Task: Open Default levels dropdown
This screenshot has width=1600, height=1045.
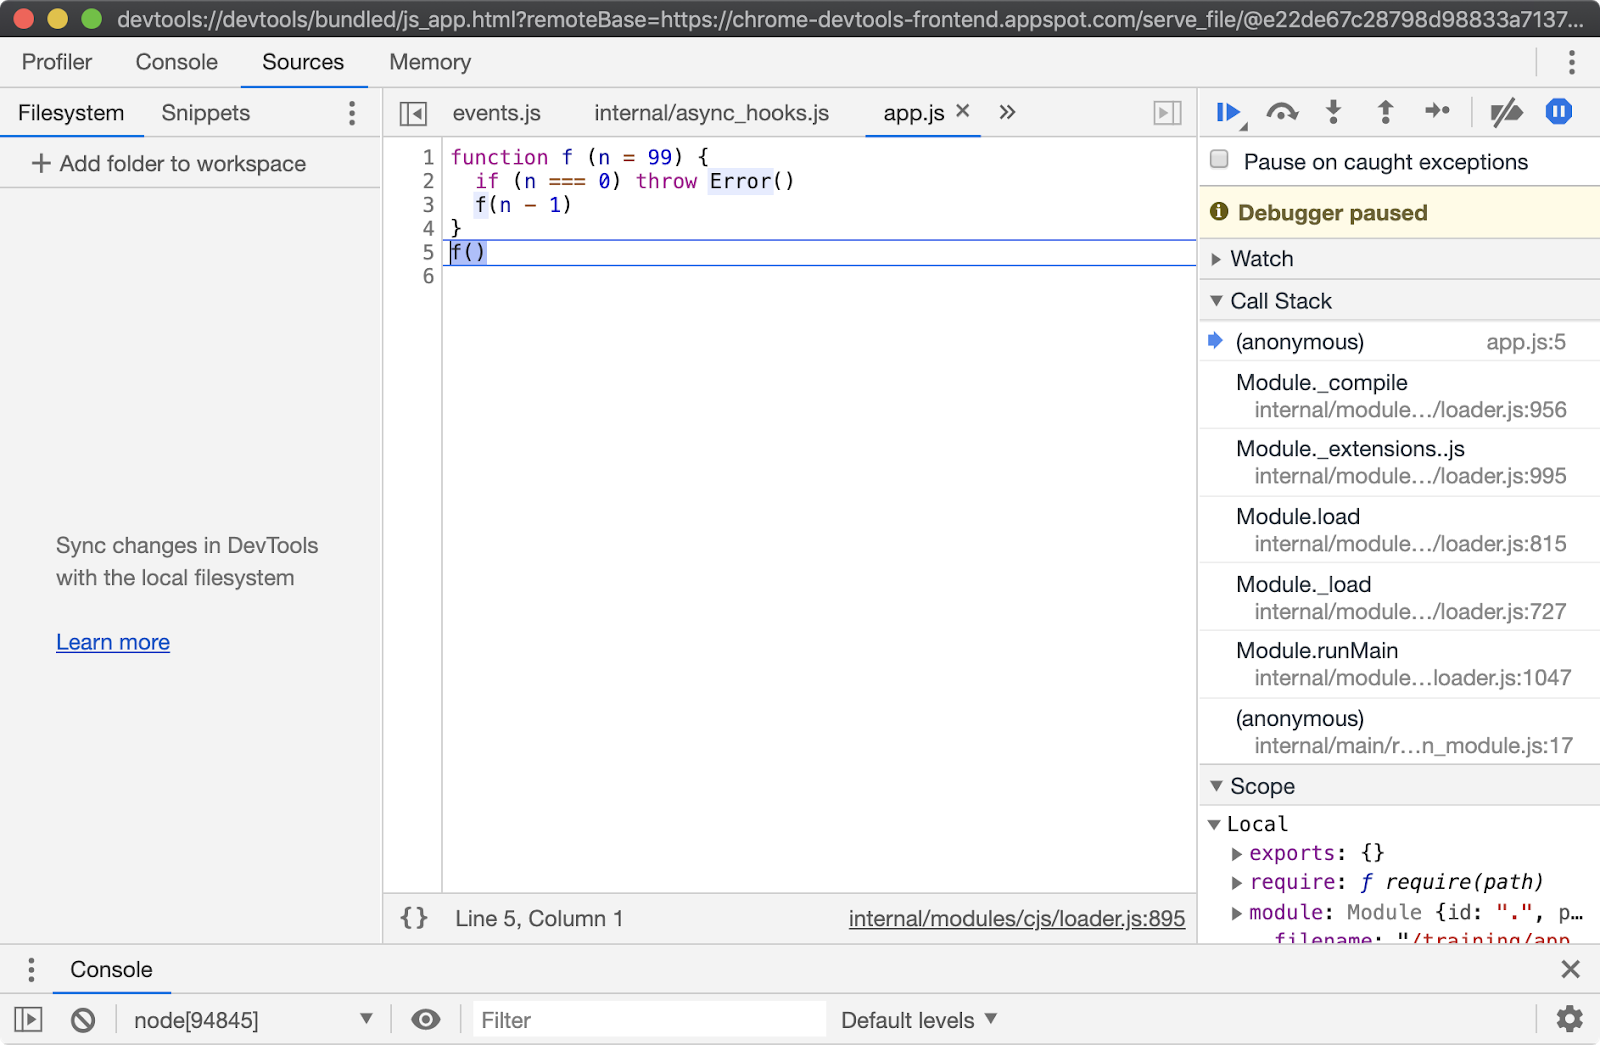Action: (919, 1020)
